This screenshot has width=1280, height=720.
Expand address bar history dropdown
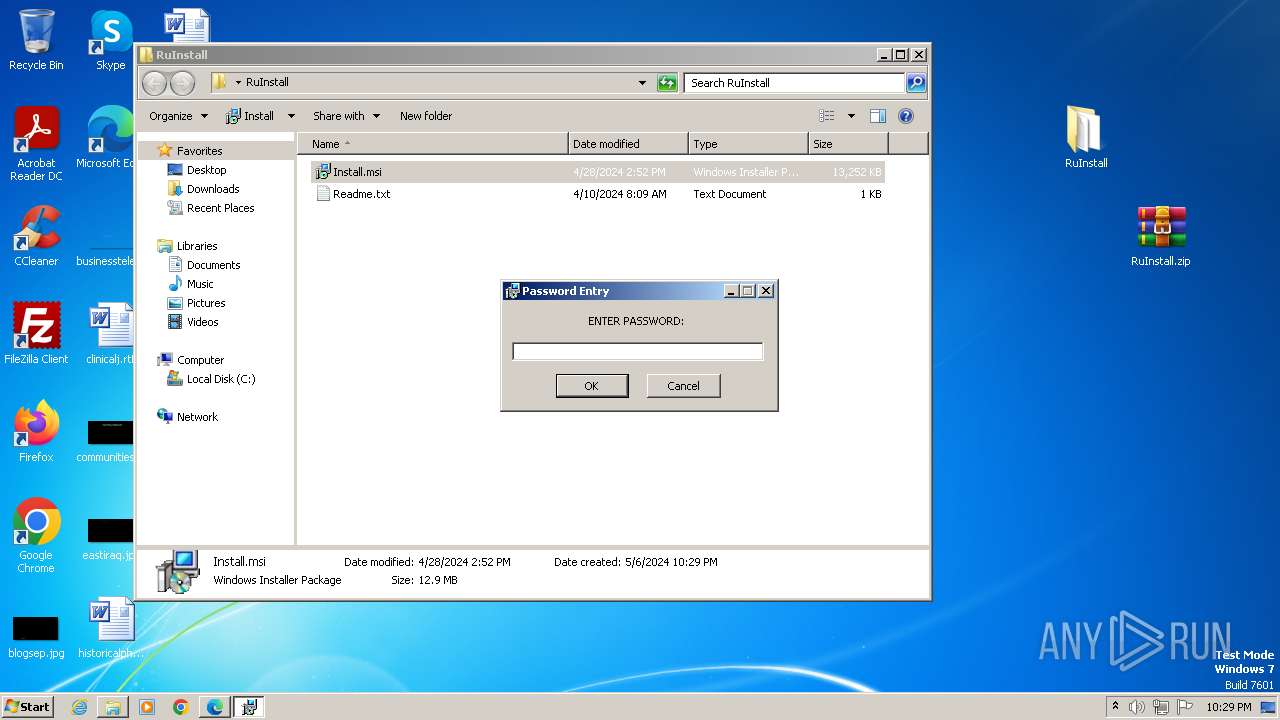(642, 83)
